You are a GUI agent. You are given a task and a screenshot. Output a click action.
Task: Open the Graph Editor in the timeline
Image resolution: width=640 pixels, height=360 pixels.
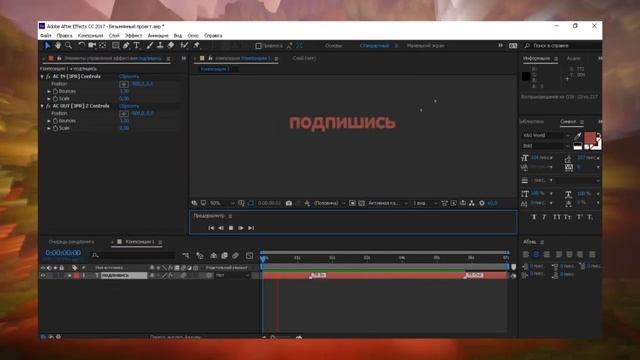pyautogui.click(x=249, y=256)
